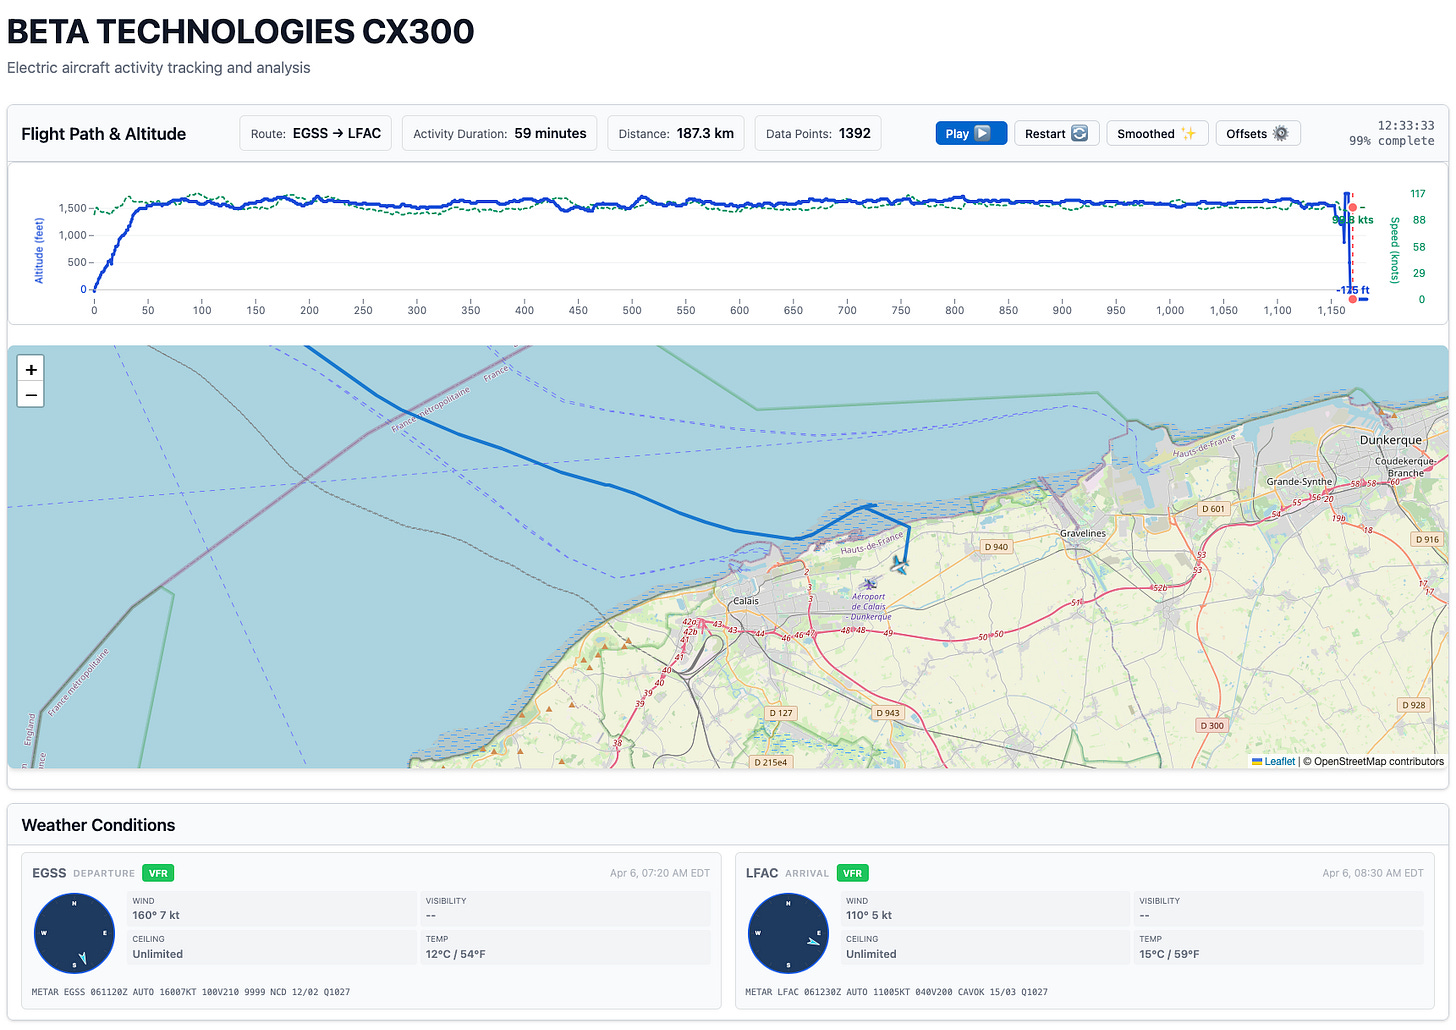Click the D 916 road shield
This screenshot has height=1030, width=1456.
pyautogui.click(x=1427, y=539)
